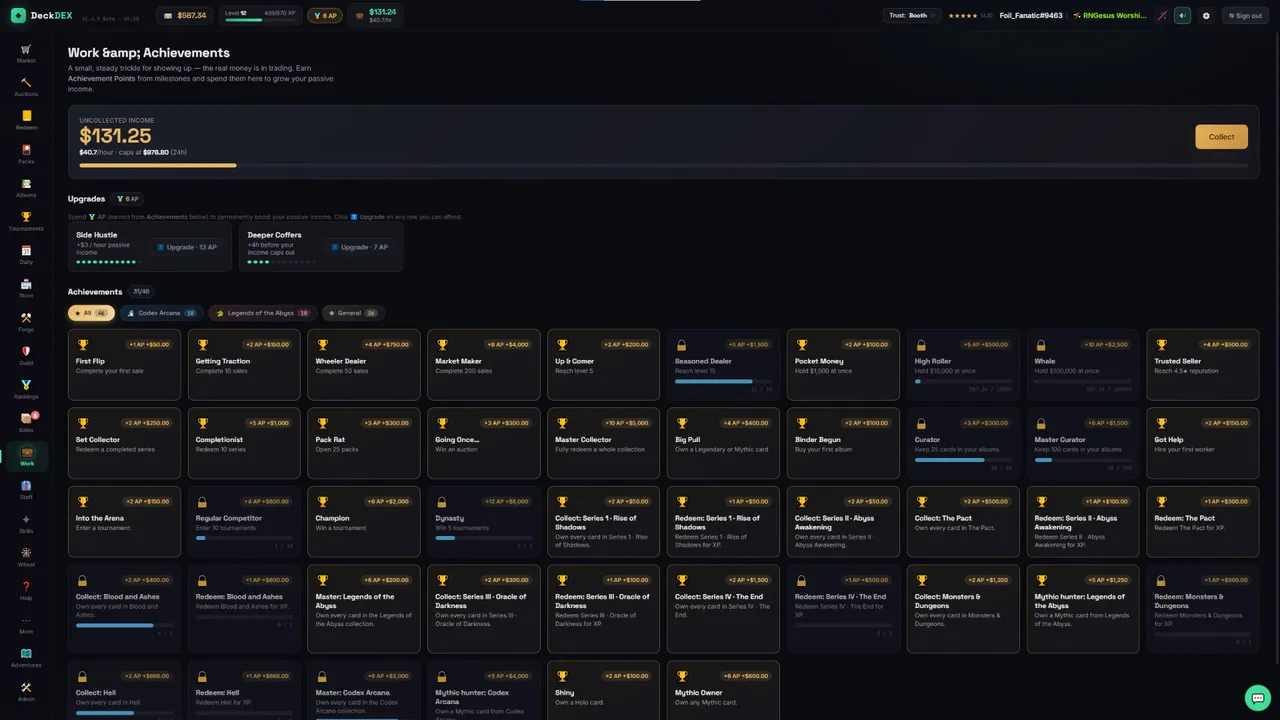Click the uncollected income progress bar

coord(664,165)
